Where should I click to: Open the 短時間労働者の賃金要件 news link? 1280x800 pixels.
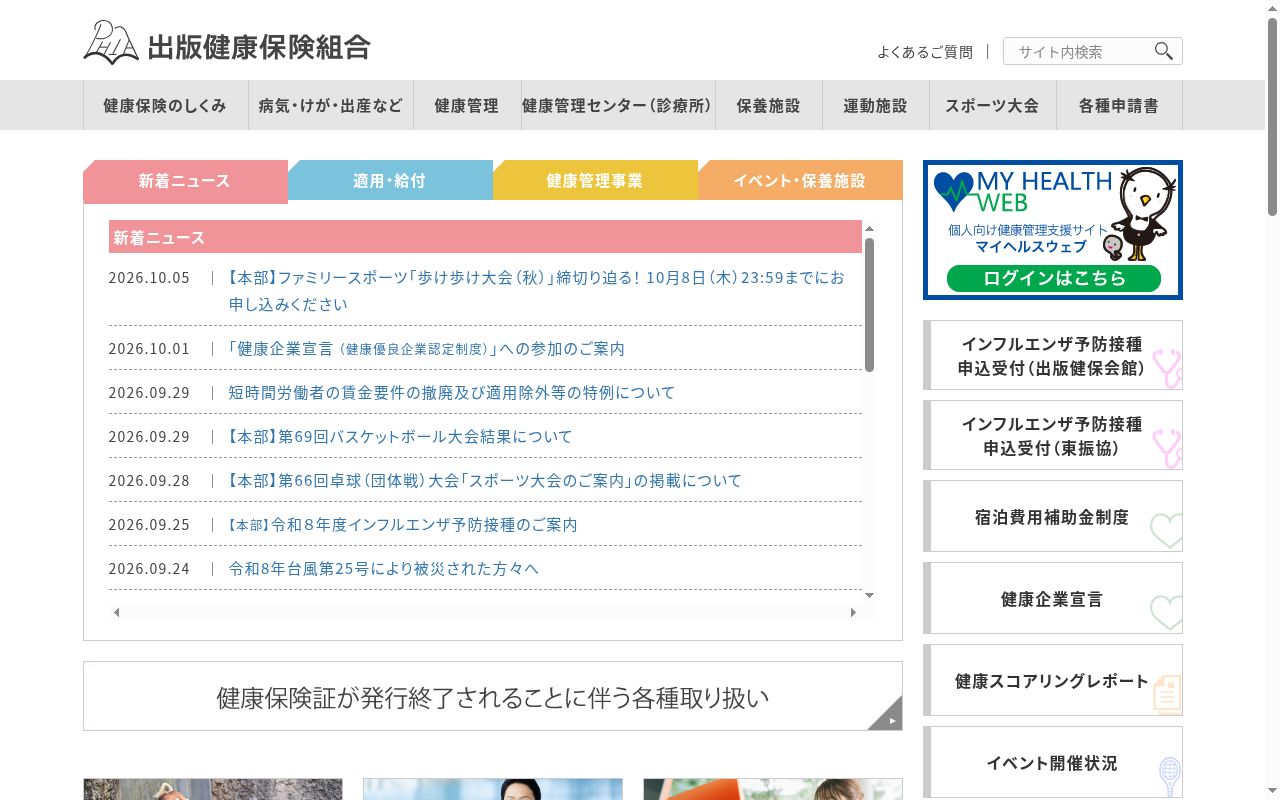click(452, 392)
